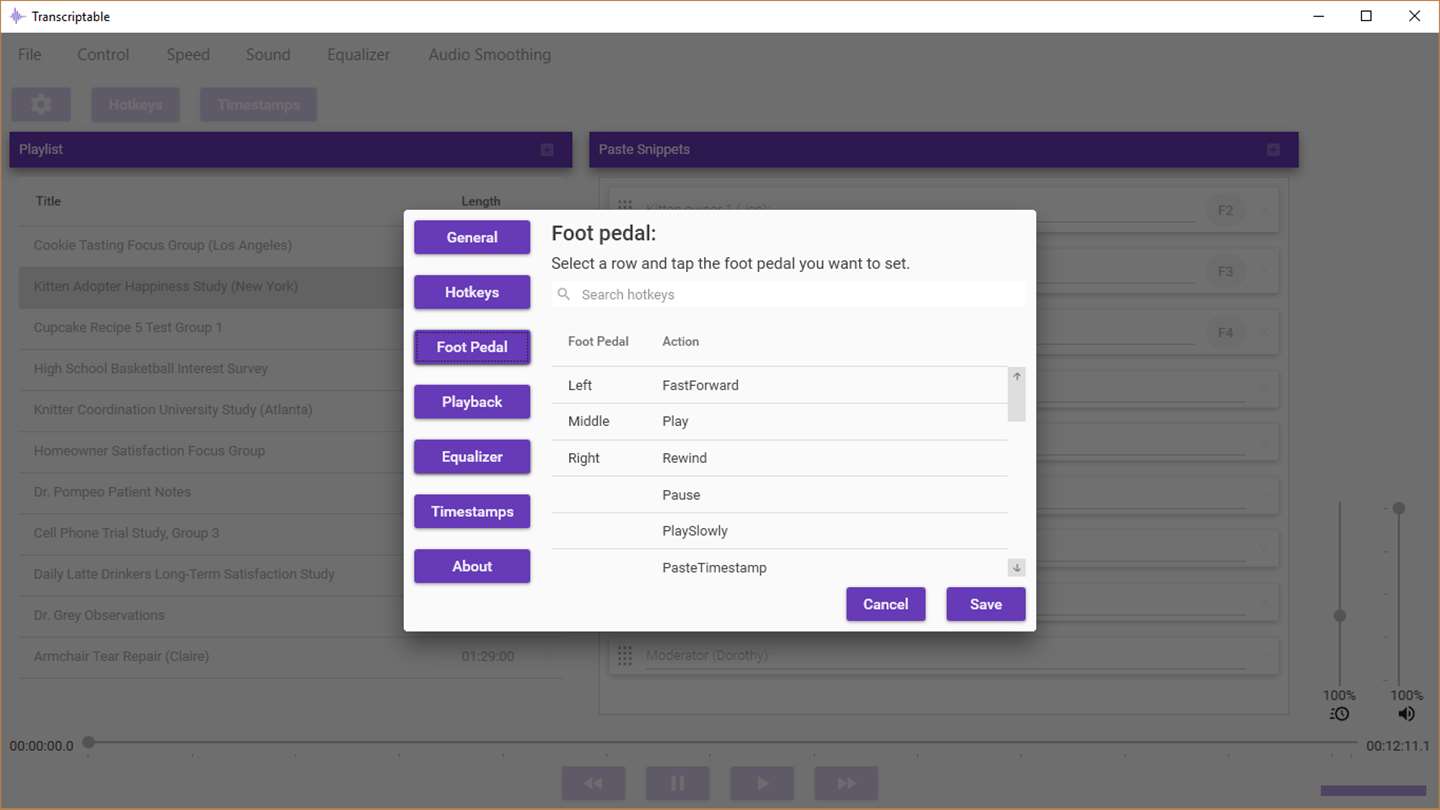Click the settings gear icon

tap(41, 104)
